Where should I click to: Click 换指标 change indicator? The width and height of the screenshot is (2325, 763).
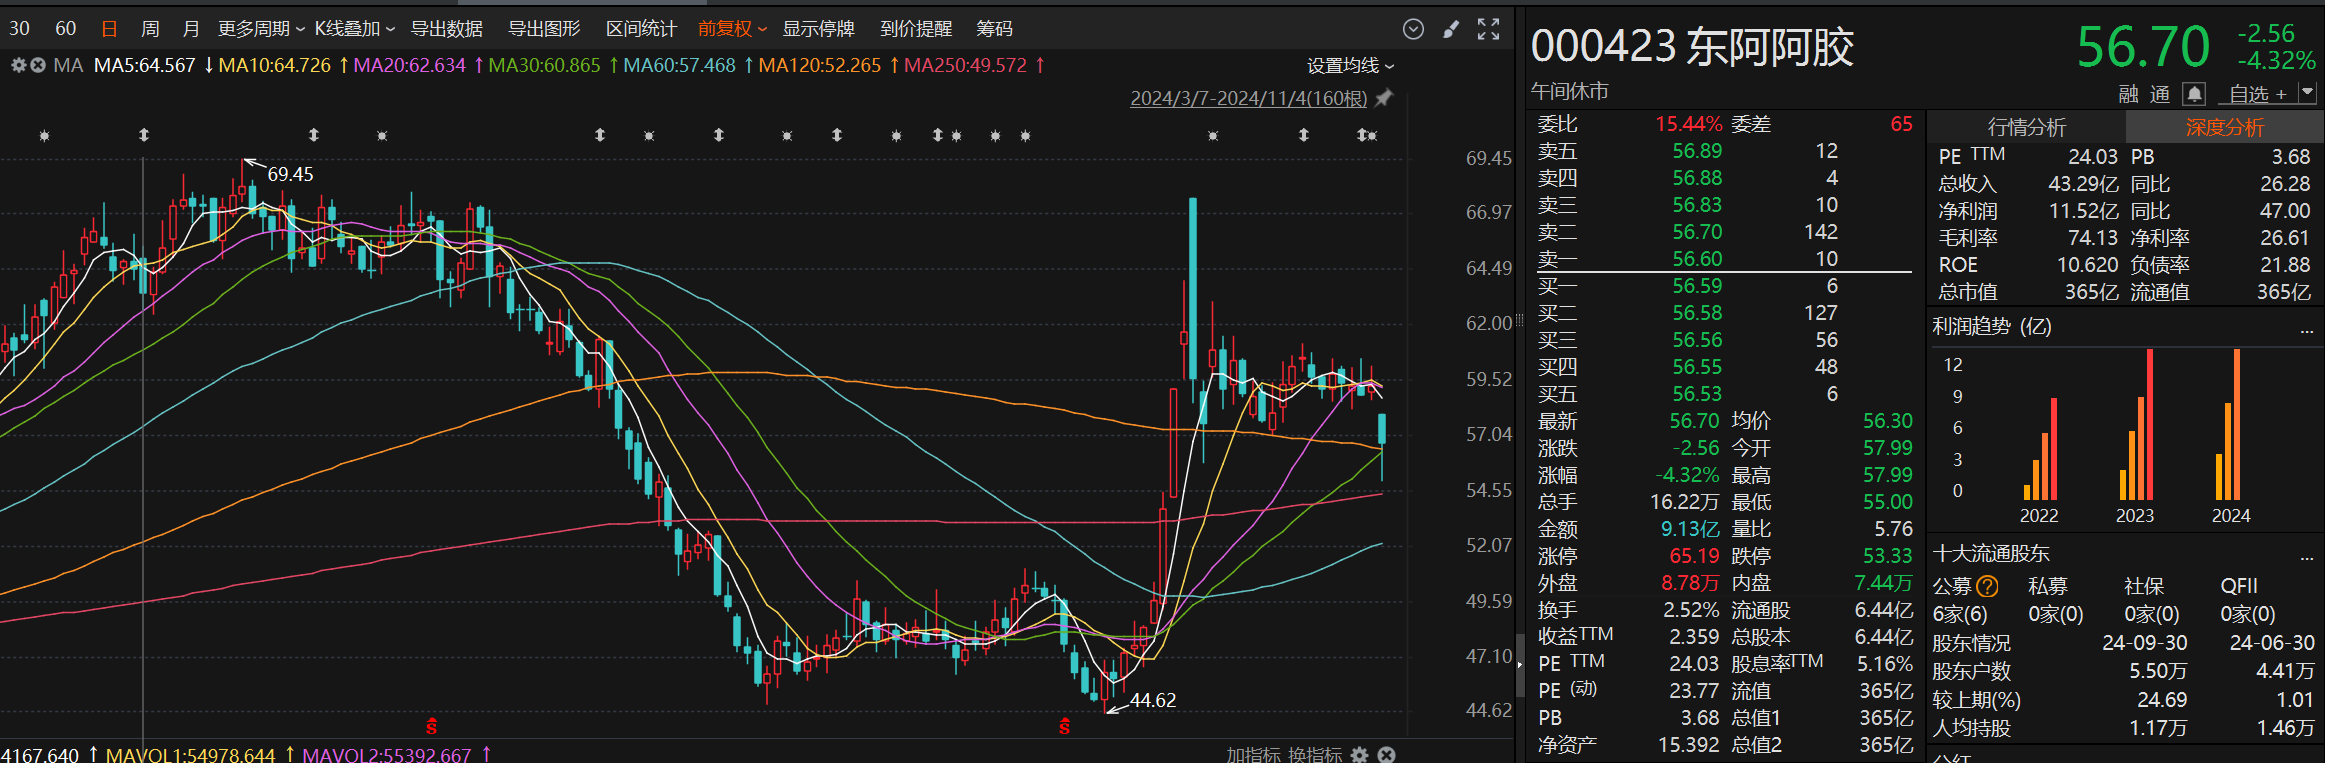pos(1313,755)
